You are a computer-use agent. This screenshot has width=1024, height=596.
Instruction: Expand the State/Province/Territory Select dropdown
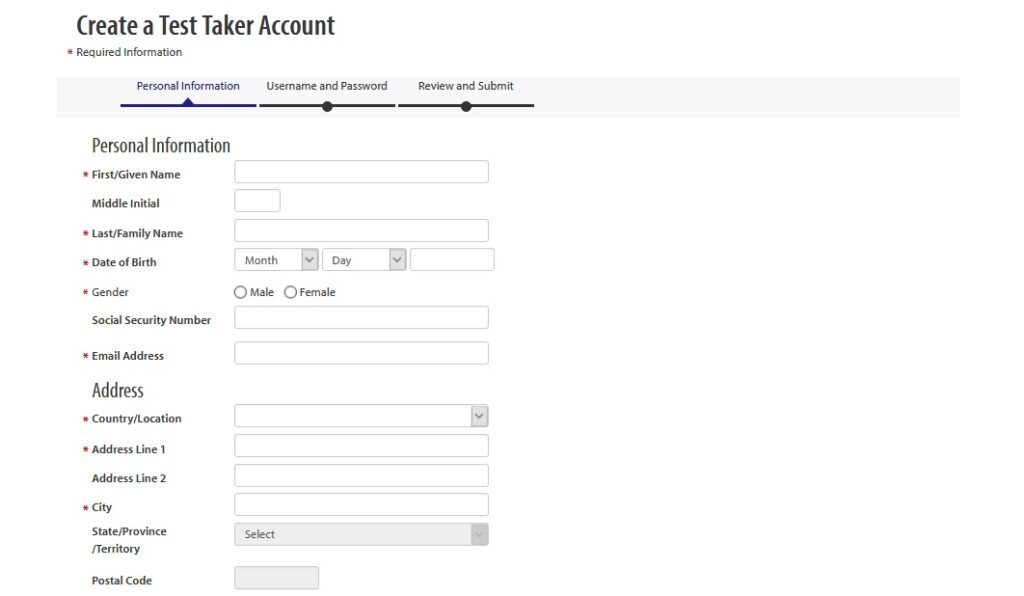tap(361, 534)
